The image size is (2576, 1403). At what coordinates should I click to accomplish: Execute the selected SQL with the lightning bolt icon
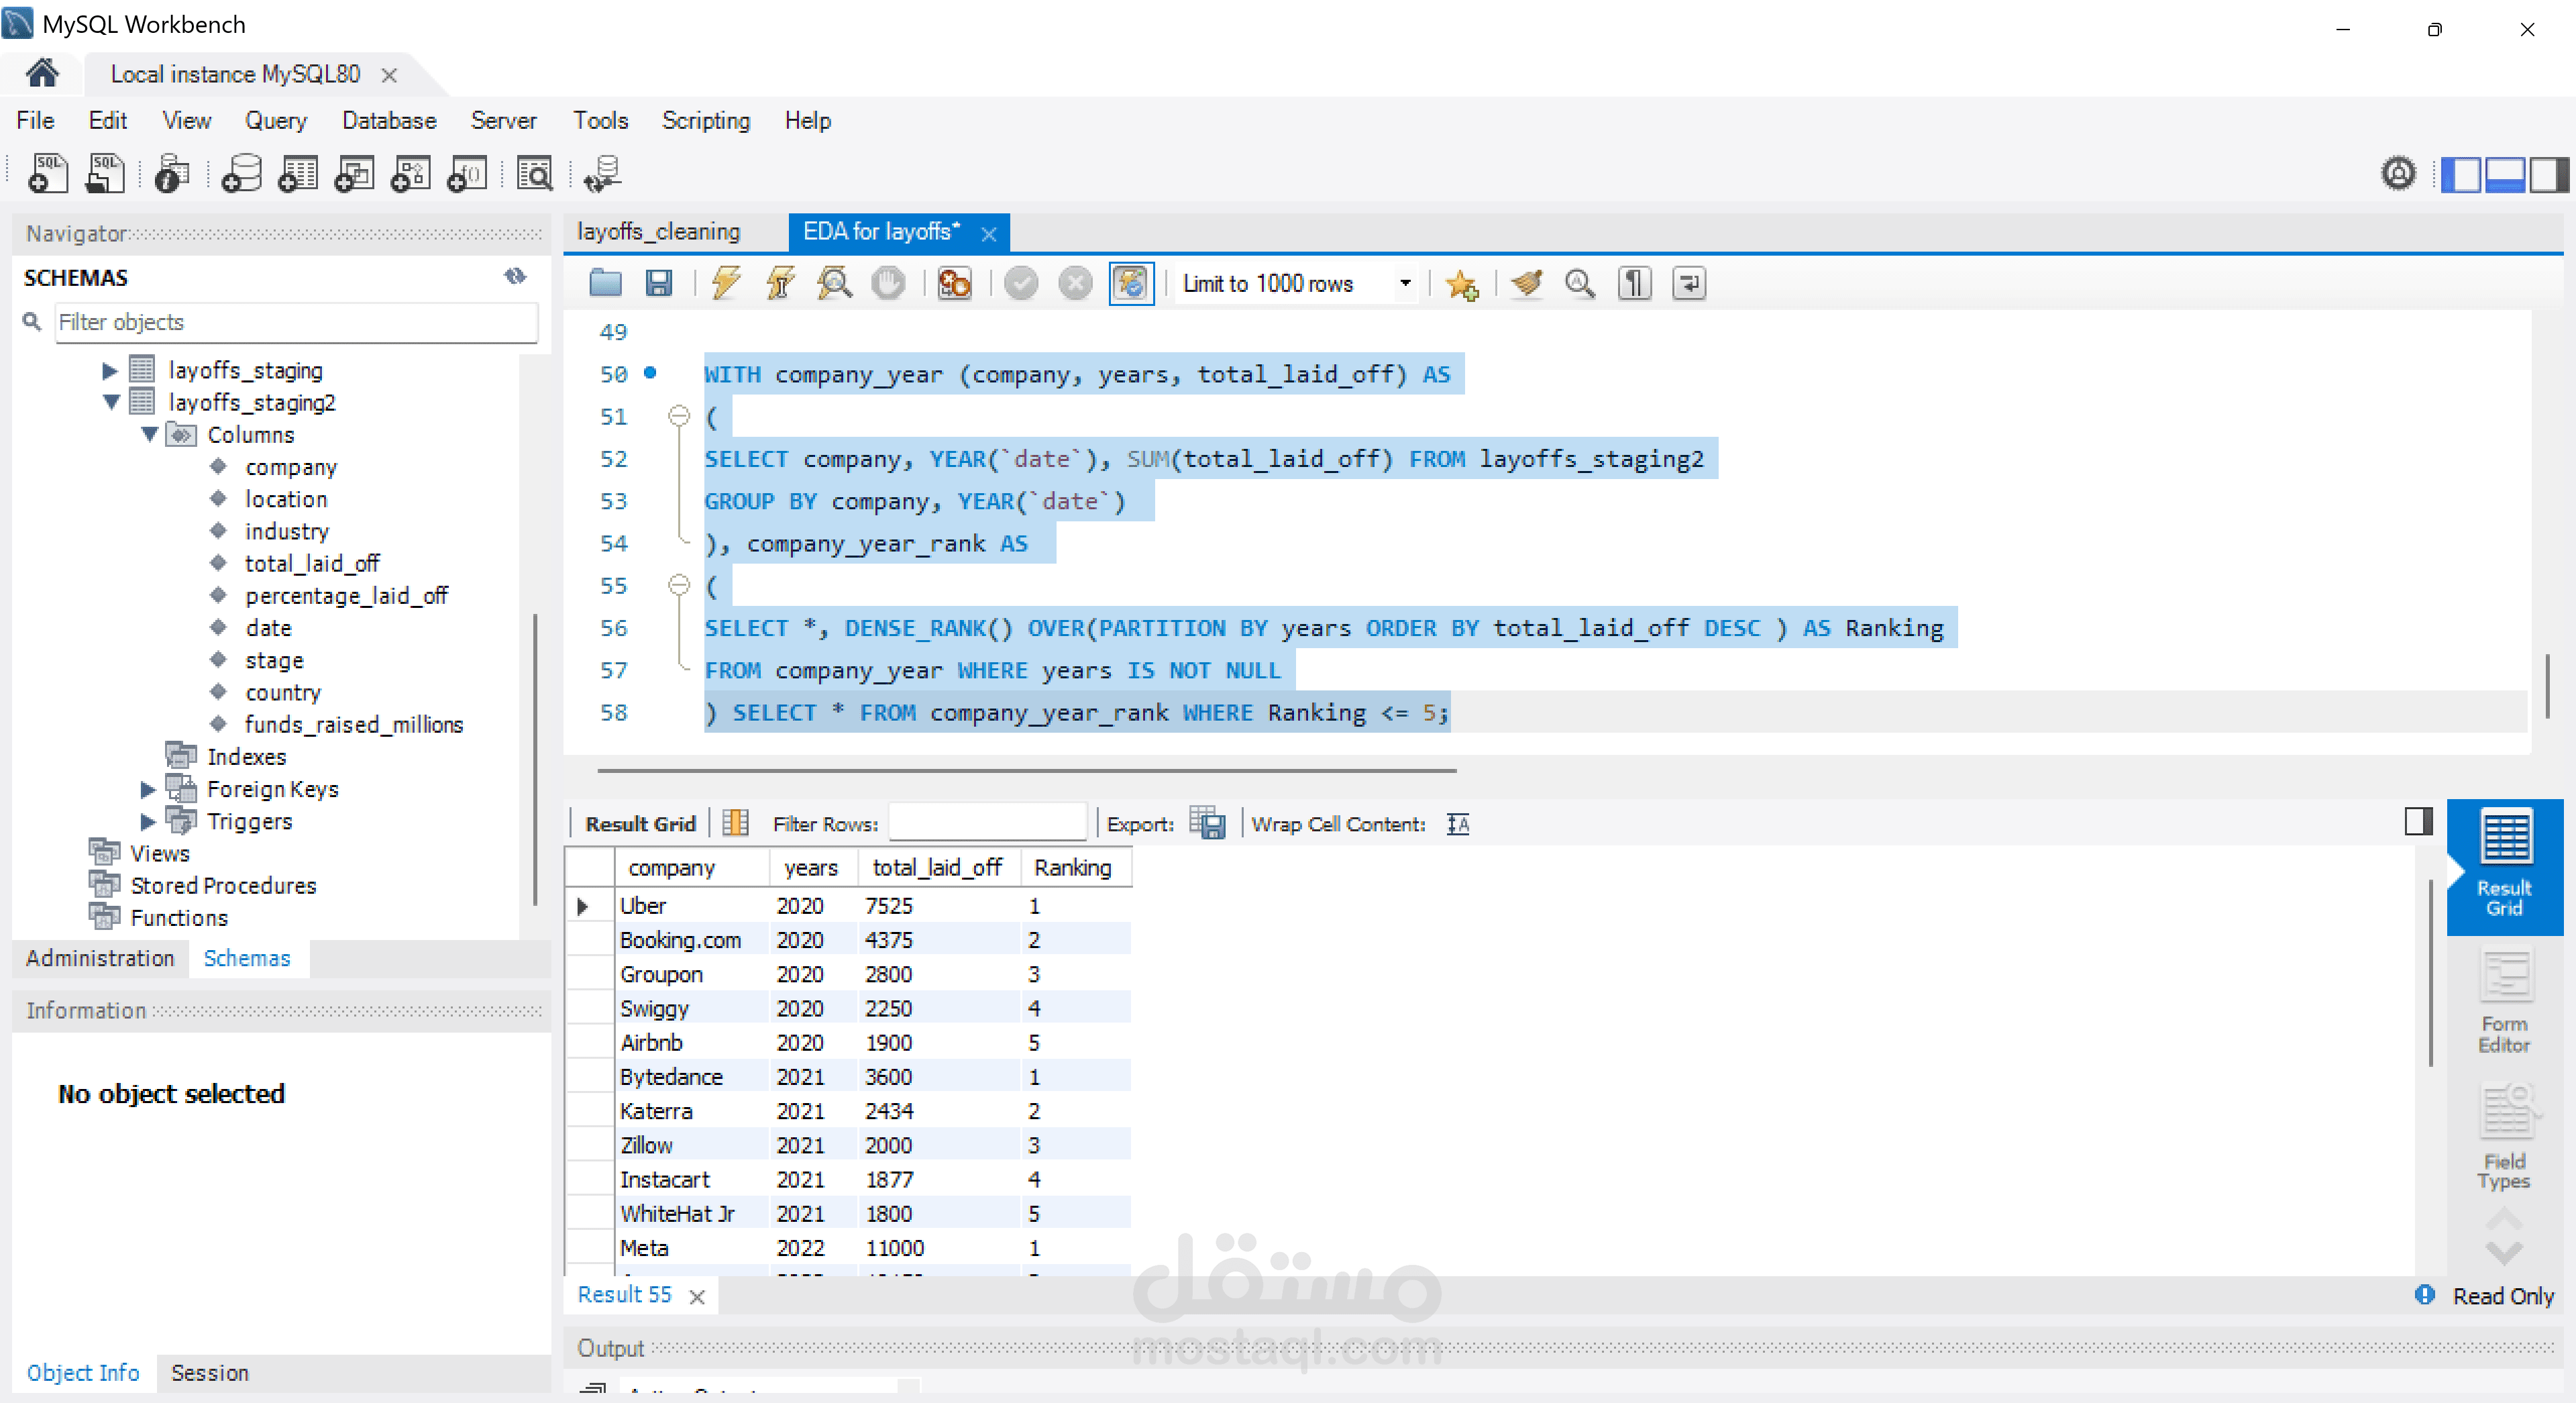[726, 284]
